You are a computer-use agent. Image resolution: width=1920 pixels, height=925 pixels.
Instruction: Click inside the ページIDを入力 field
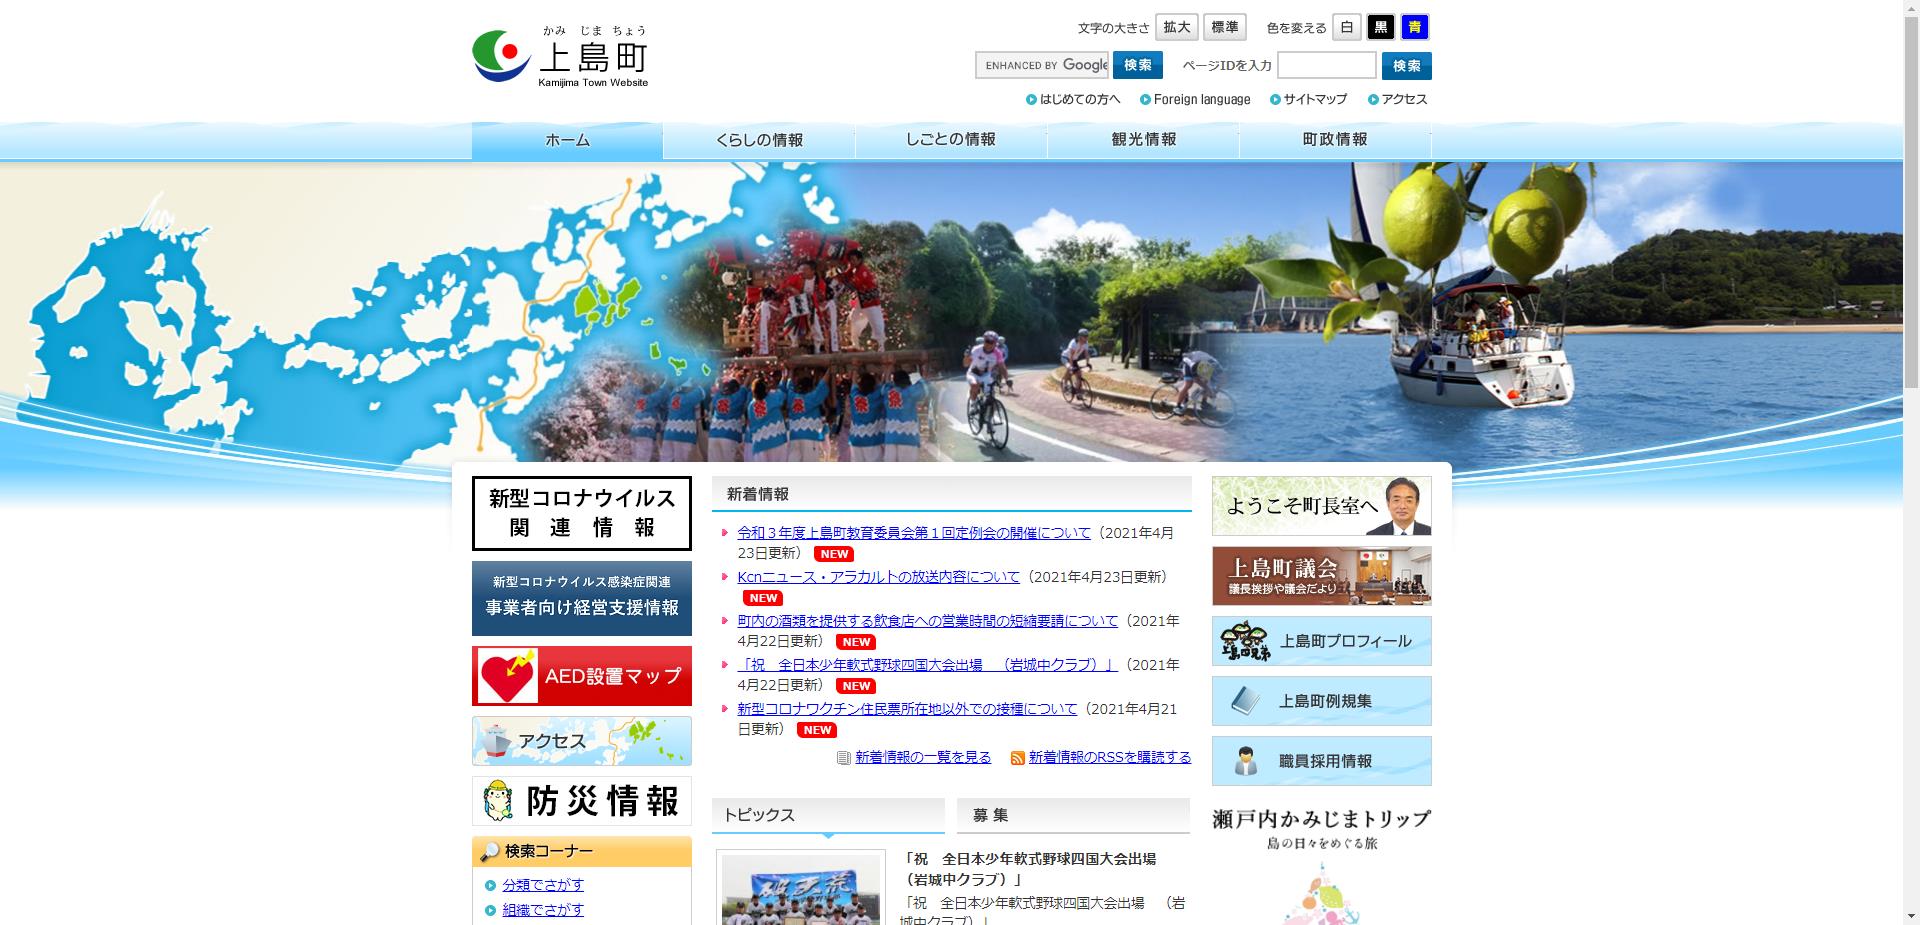tap(1326, 65)
